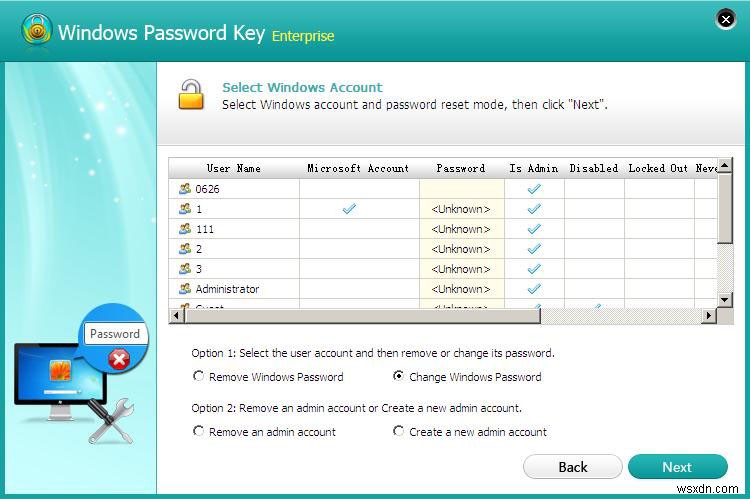Click the user icon beside account 0626
The width and height of the screenshot is (750, 499).
coord(184,189)
